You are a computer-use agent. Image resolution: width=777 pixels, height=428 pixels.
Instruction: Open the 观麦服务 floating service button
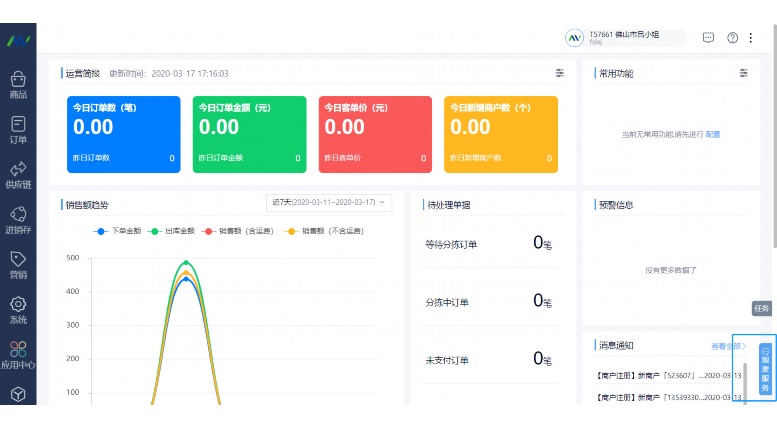[765, 371]
